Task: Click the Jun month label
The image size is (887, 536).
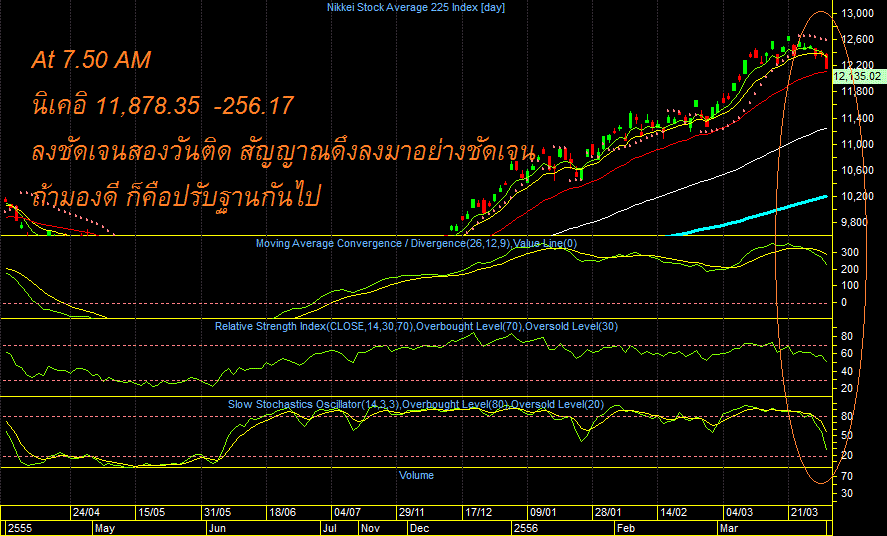Action: (x=217, y=529)
